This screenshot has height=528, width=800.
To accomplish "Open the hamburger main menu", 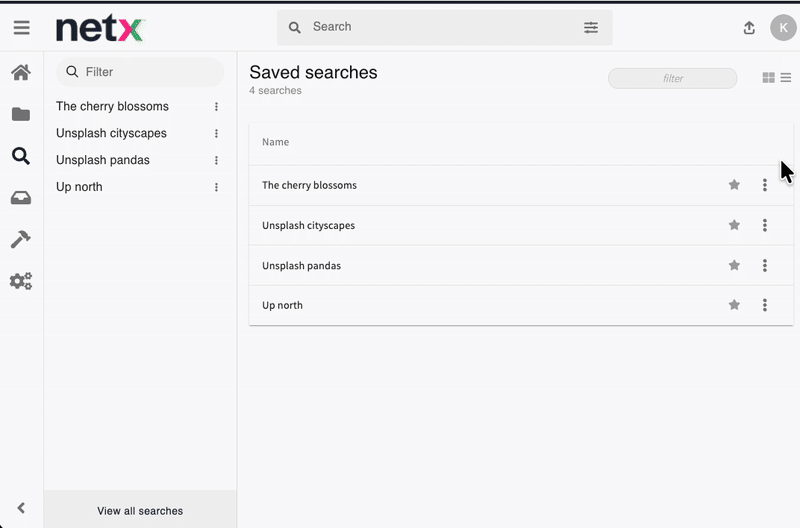I will tap(21, 28).
